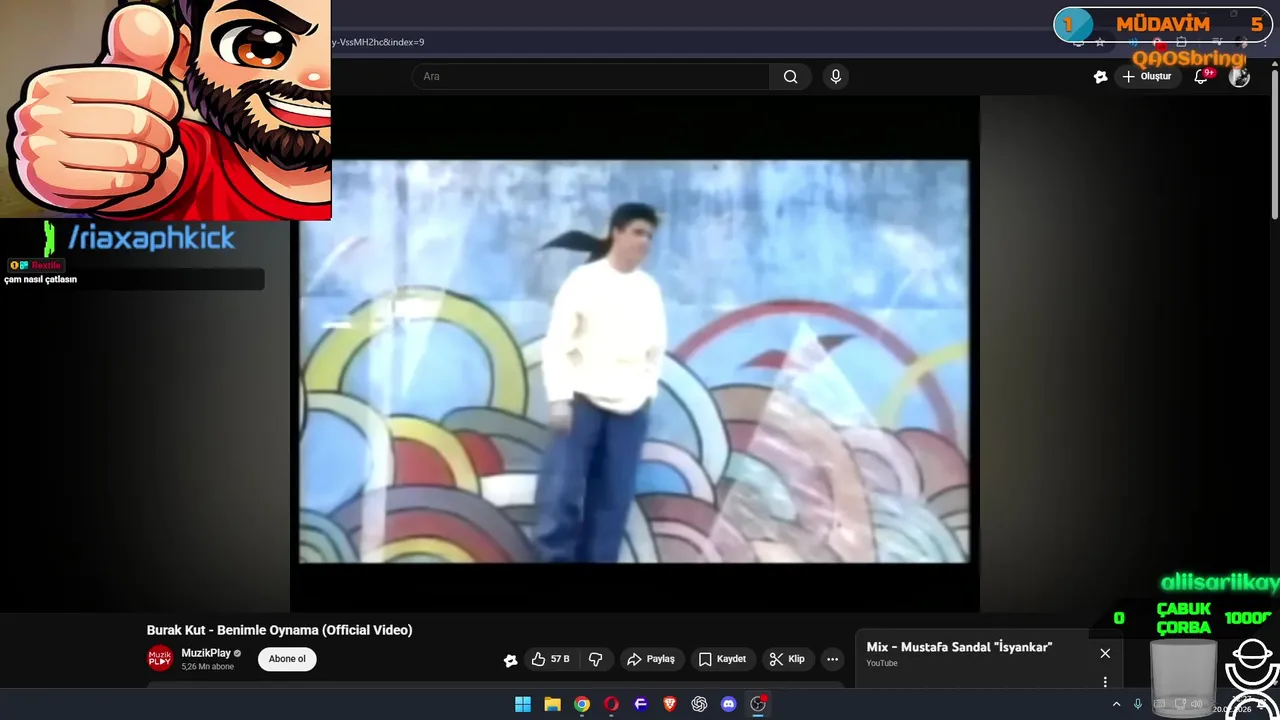Click the sparkle icon left of Oluştur
Image resolution: width=1280 pixels, height=720 pixels.
coord(1101,77)
